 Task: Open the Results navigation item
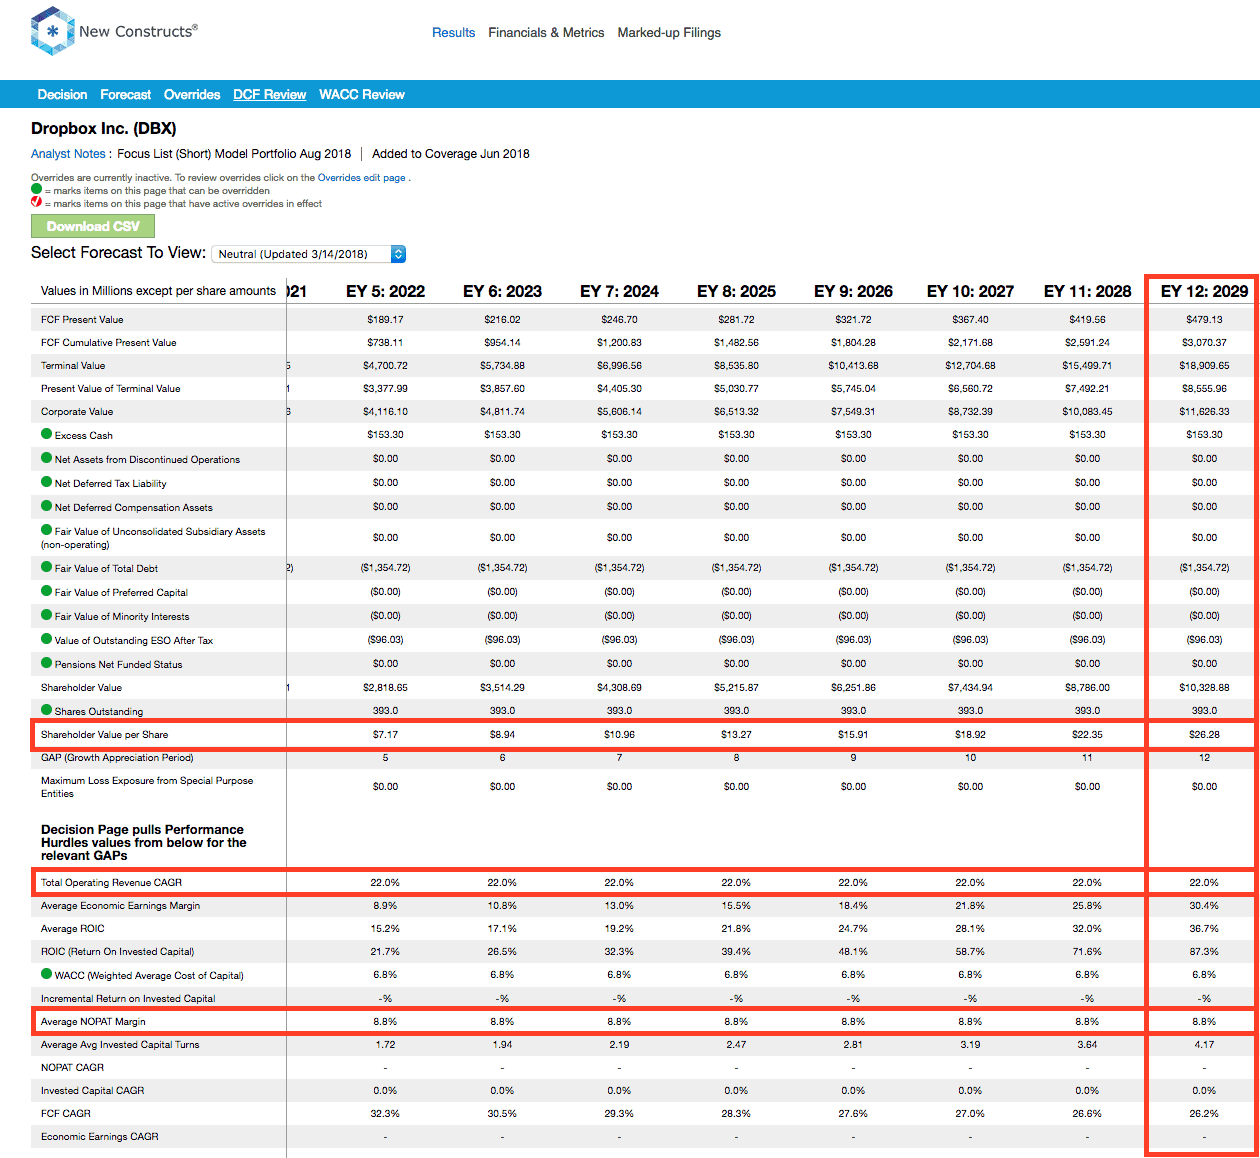pyautogui.click(x=453, y=33)
